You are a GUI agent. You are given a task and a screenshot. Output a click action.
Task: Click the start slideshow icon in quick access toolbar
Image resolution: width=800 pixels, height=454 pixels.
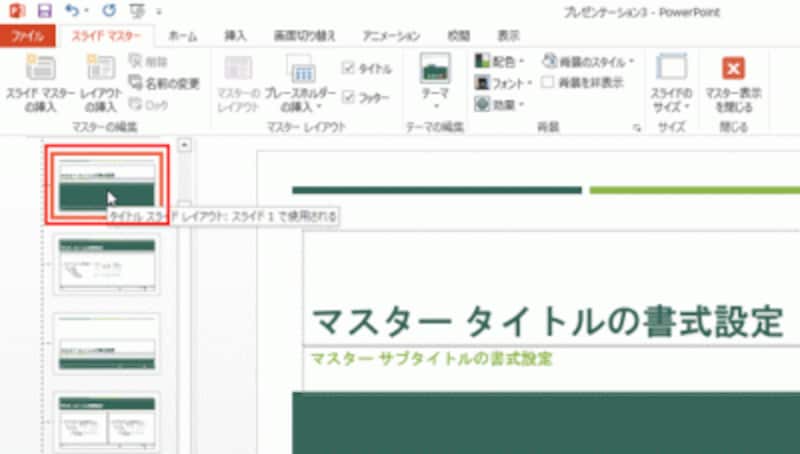pos(137,11)
